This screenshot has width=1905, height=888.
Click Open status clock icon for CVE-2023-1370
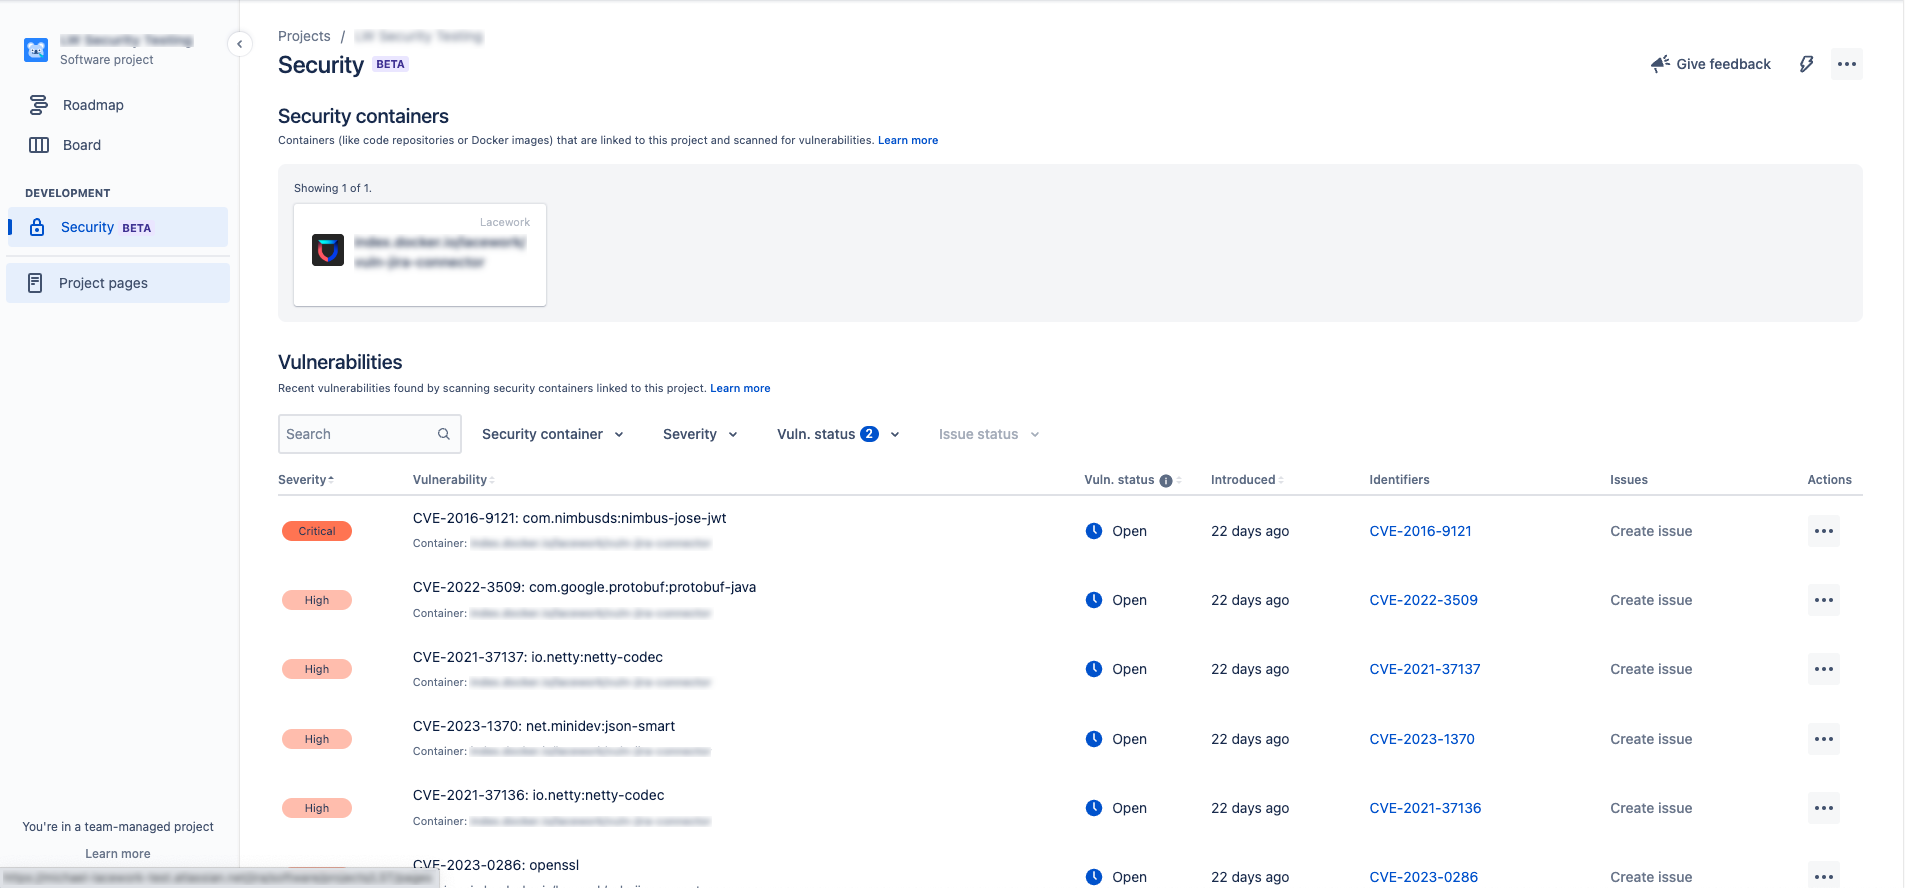pos(1094,739)
